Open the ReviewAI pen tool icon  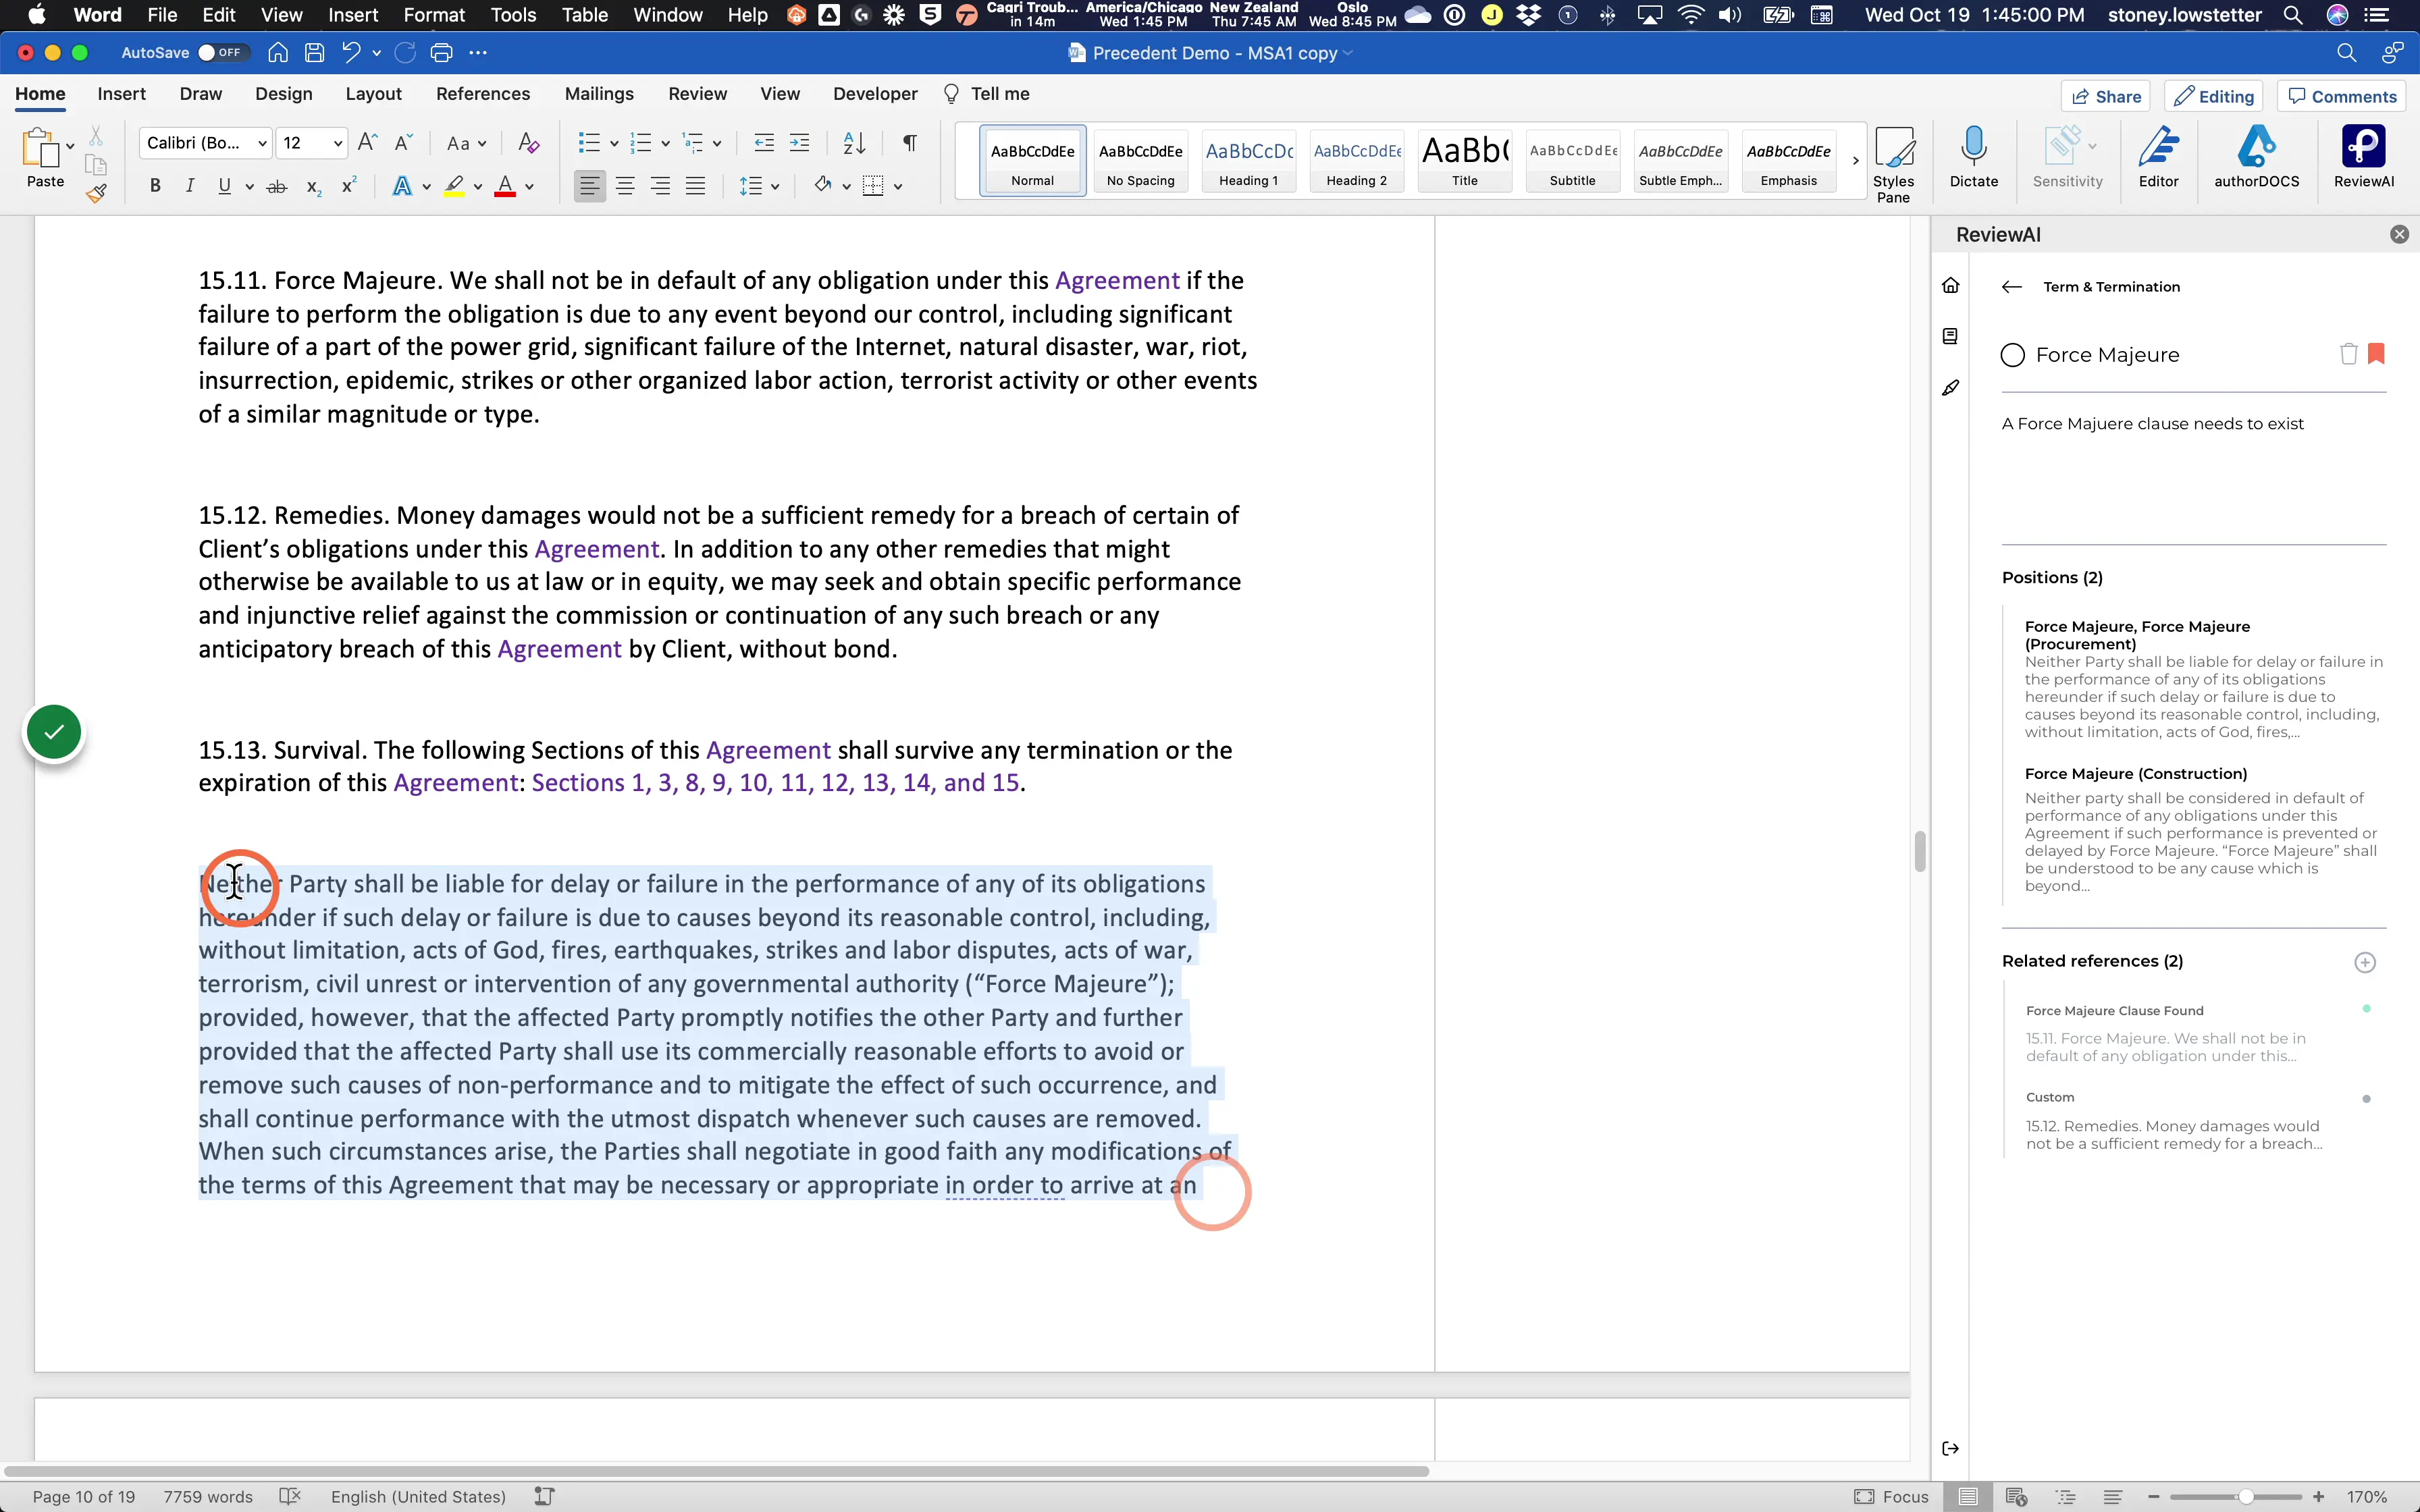pos(1950,388)
